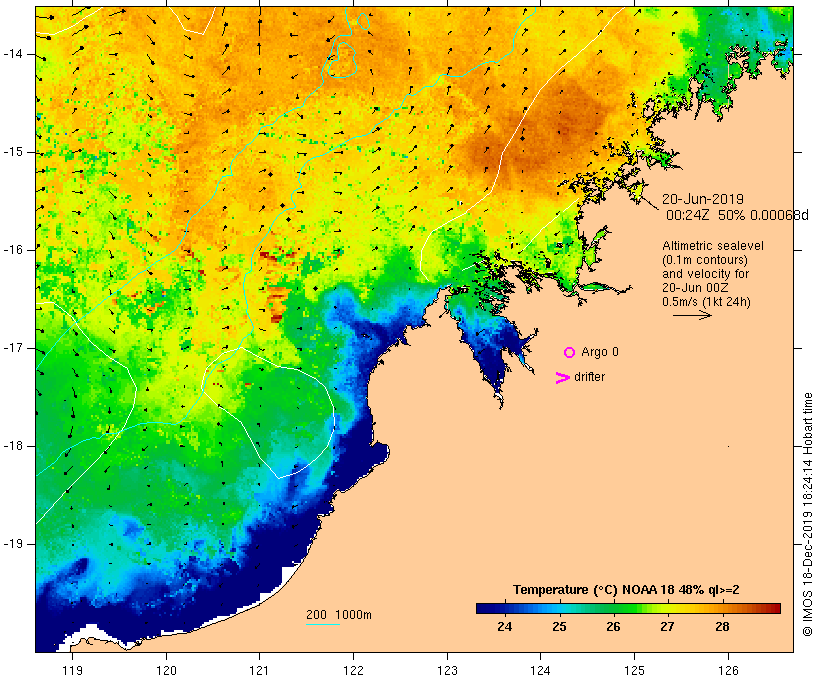Viewport: 820px width, 680px height.
Task: Click the latitude label -16
Action: [13, 250]
